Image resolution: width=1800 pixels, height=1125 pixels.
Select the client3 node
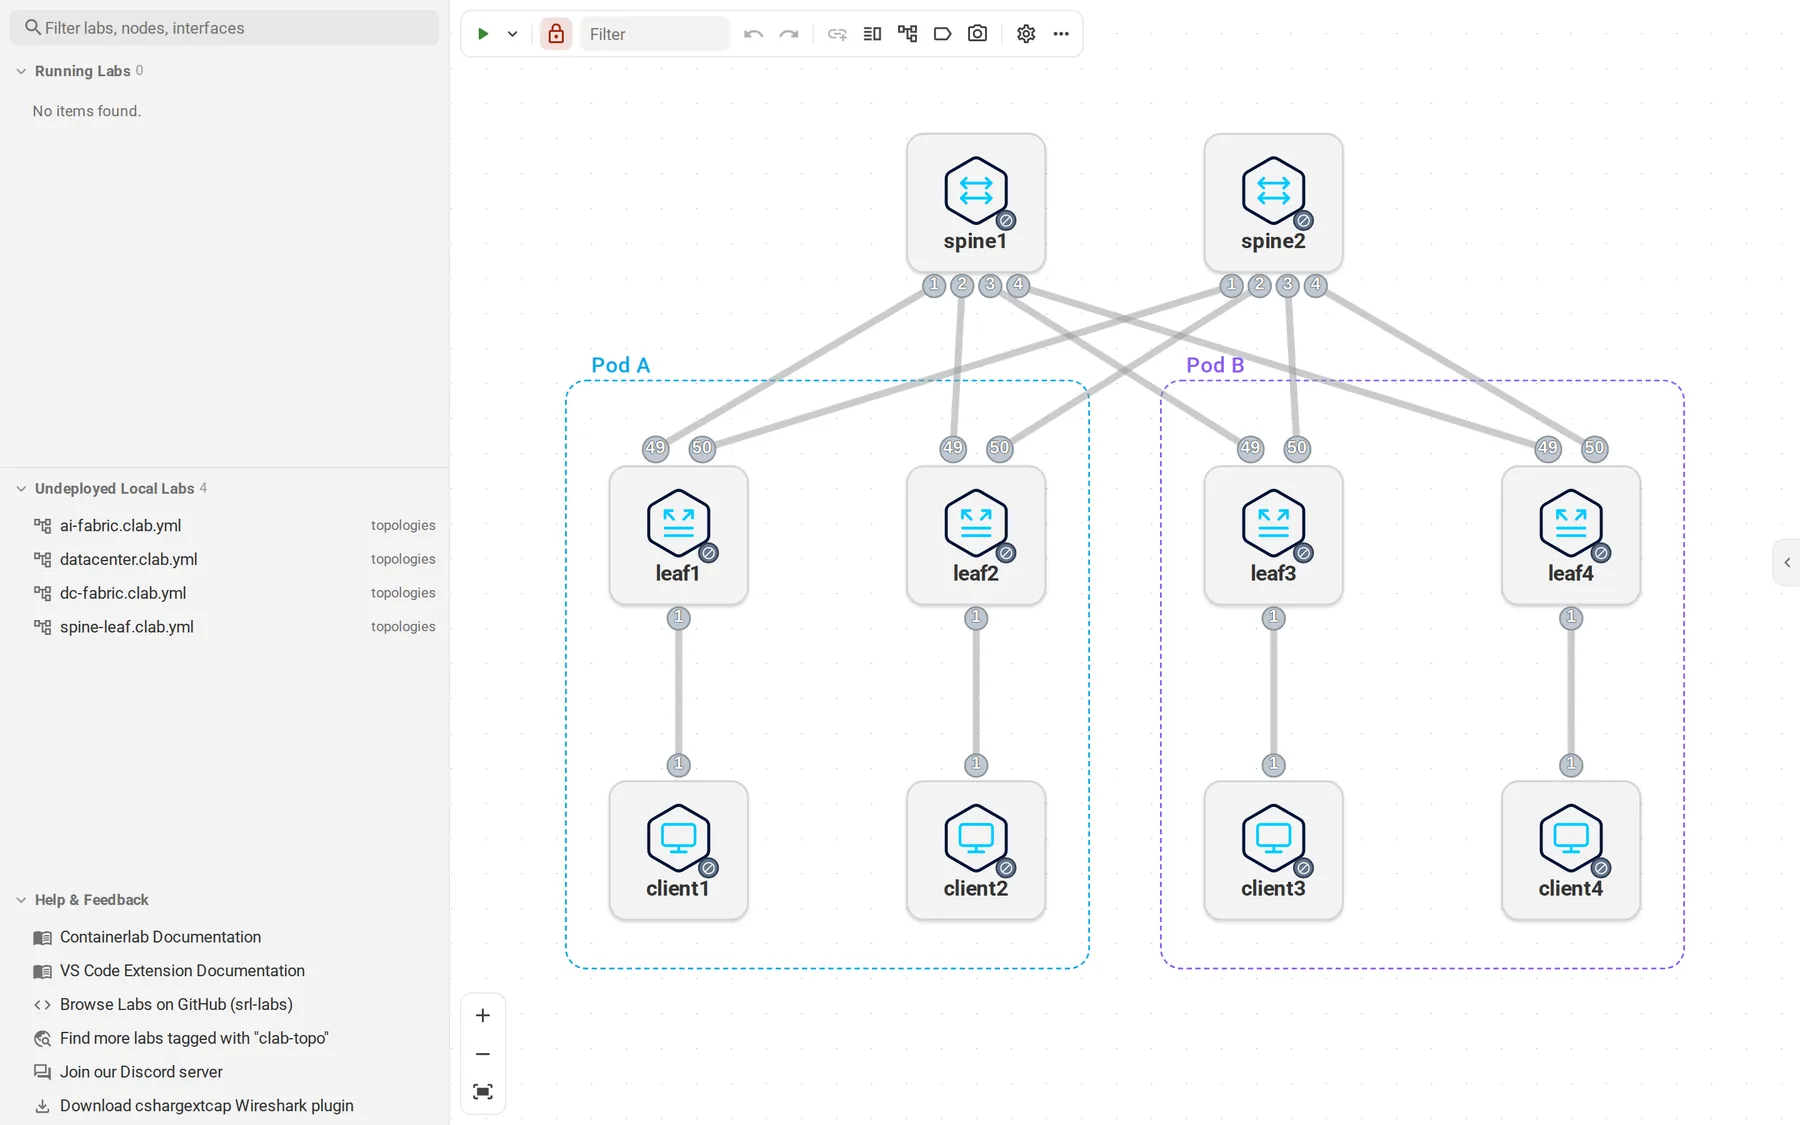pyautogui.click(x=1273, y=850)
